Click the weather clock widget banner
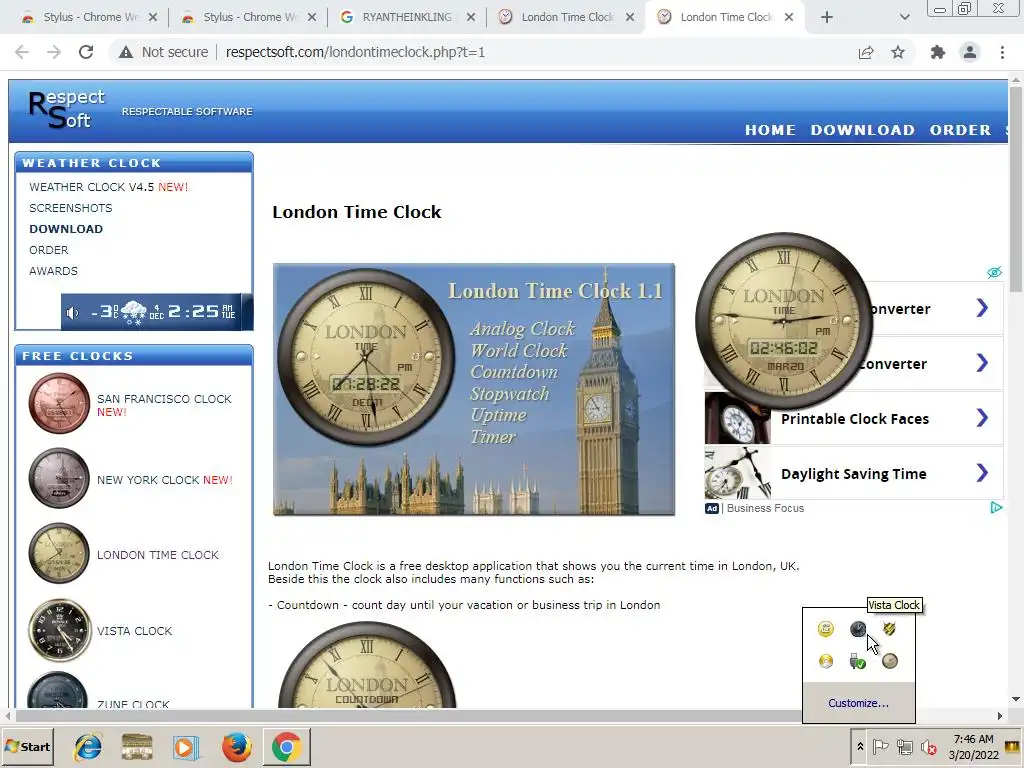1024x768 pixels. coord(156,312)
